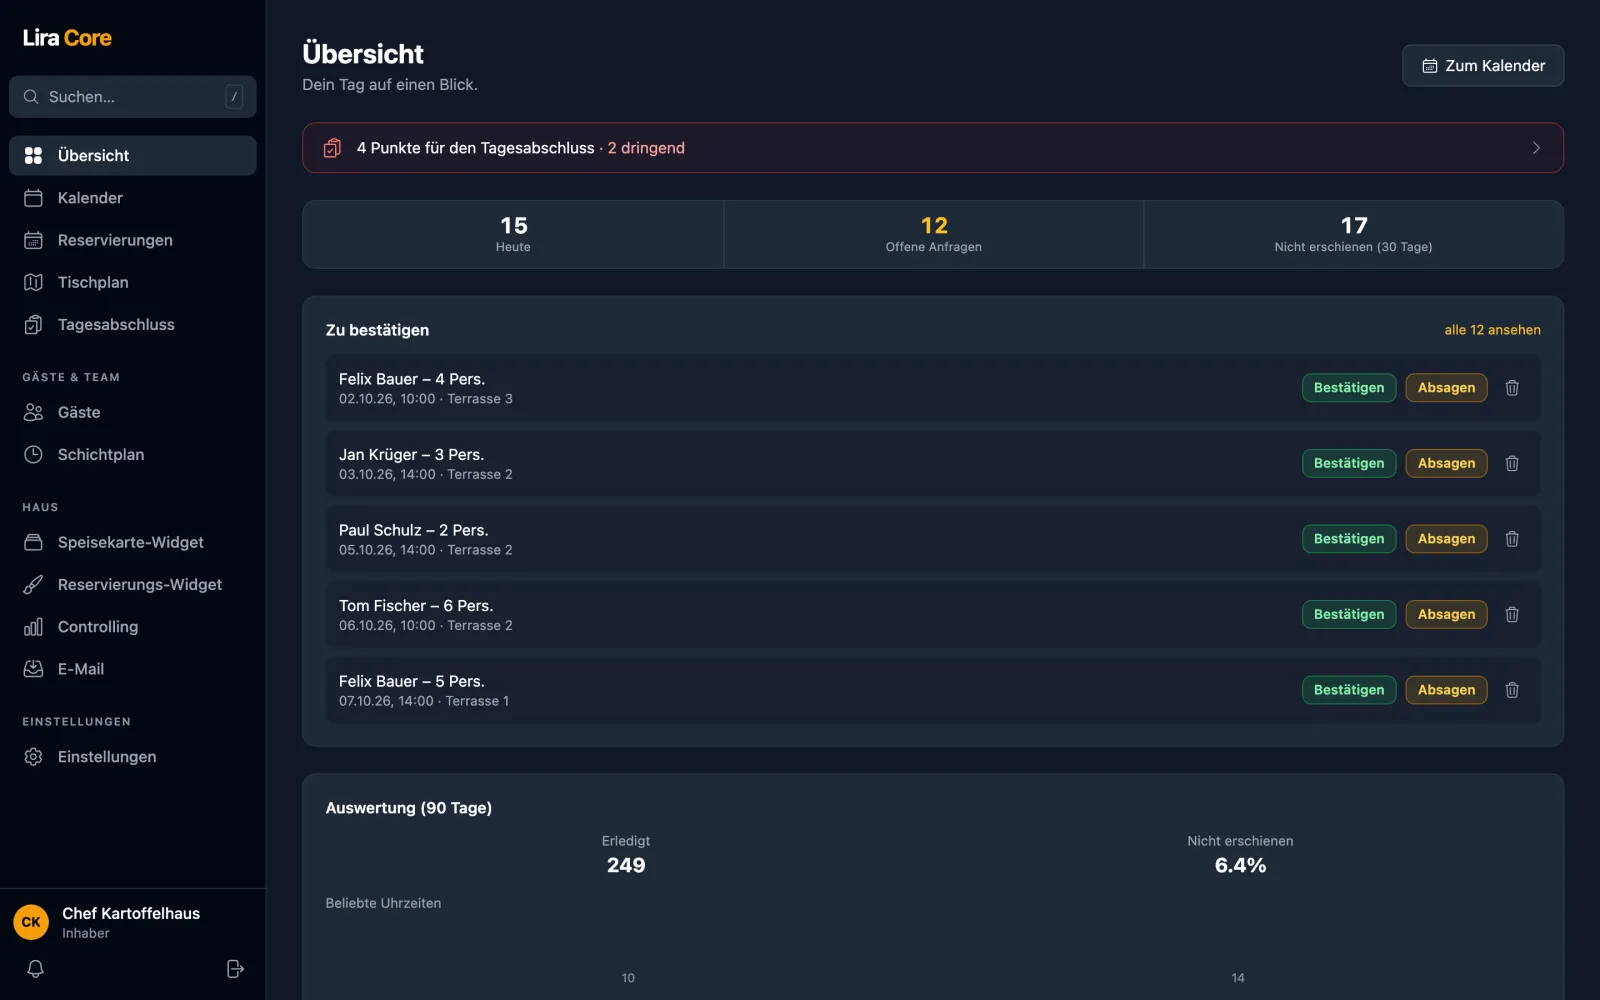The height and width of the screenshot is (1000, 1600).
Task: Click 'alle 12 ansehen' link
Action: point(1492,330)
